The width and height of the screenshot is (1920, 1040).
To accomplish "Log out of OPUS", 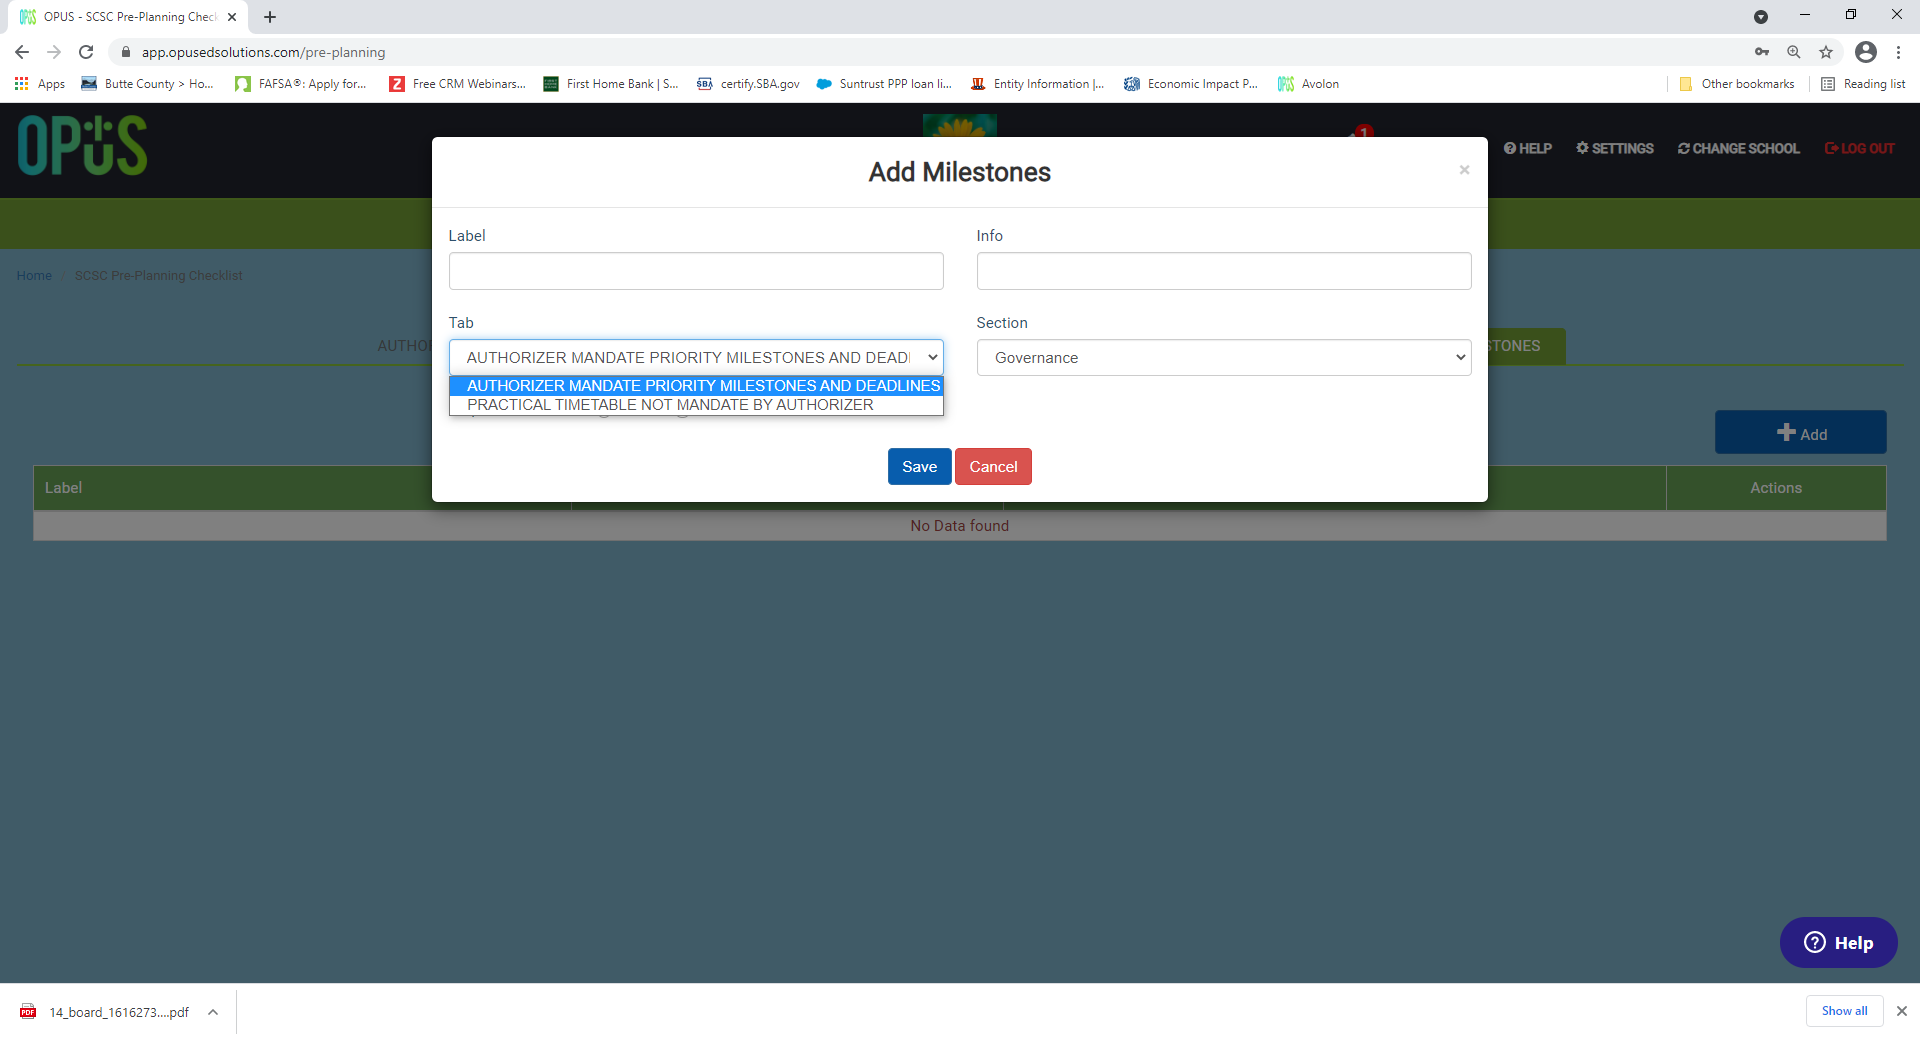I will tap(1860, 148).
